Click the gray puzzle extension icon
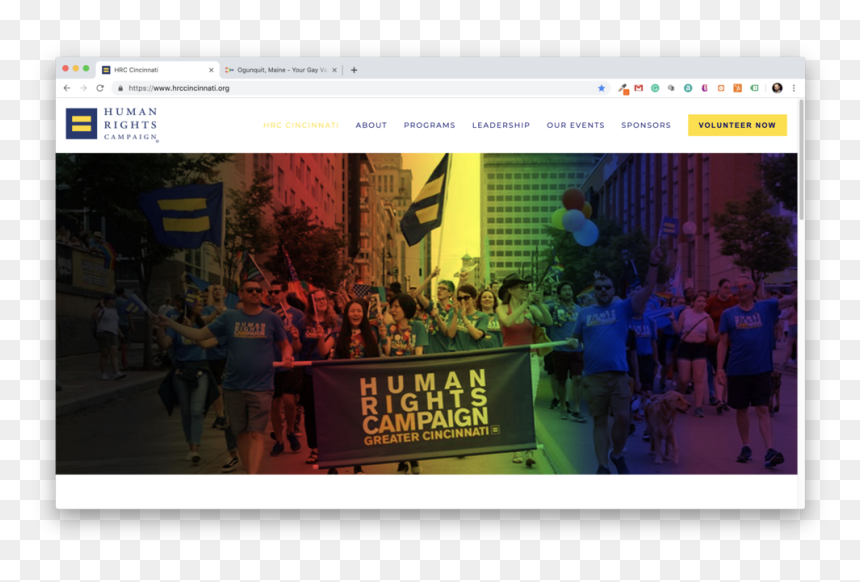The width and height of the screenshot is (860, 582). point(671,88)
